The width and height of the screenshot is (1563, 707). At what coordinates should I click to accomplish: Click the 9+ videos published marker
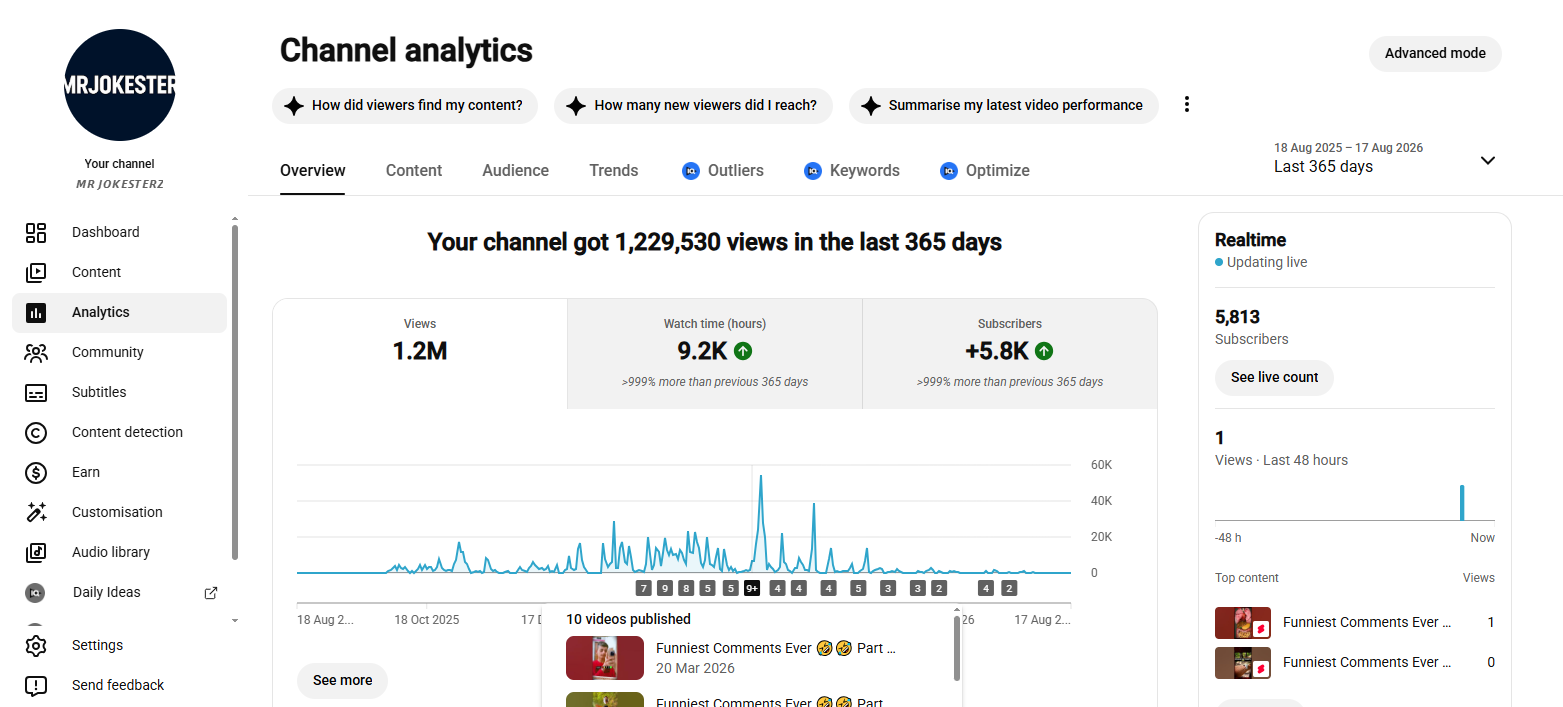[752, 588]
